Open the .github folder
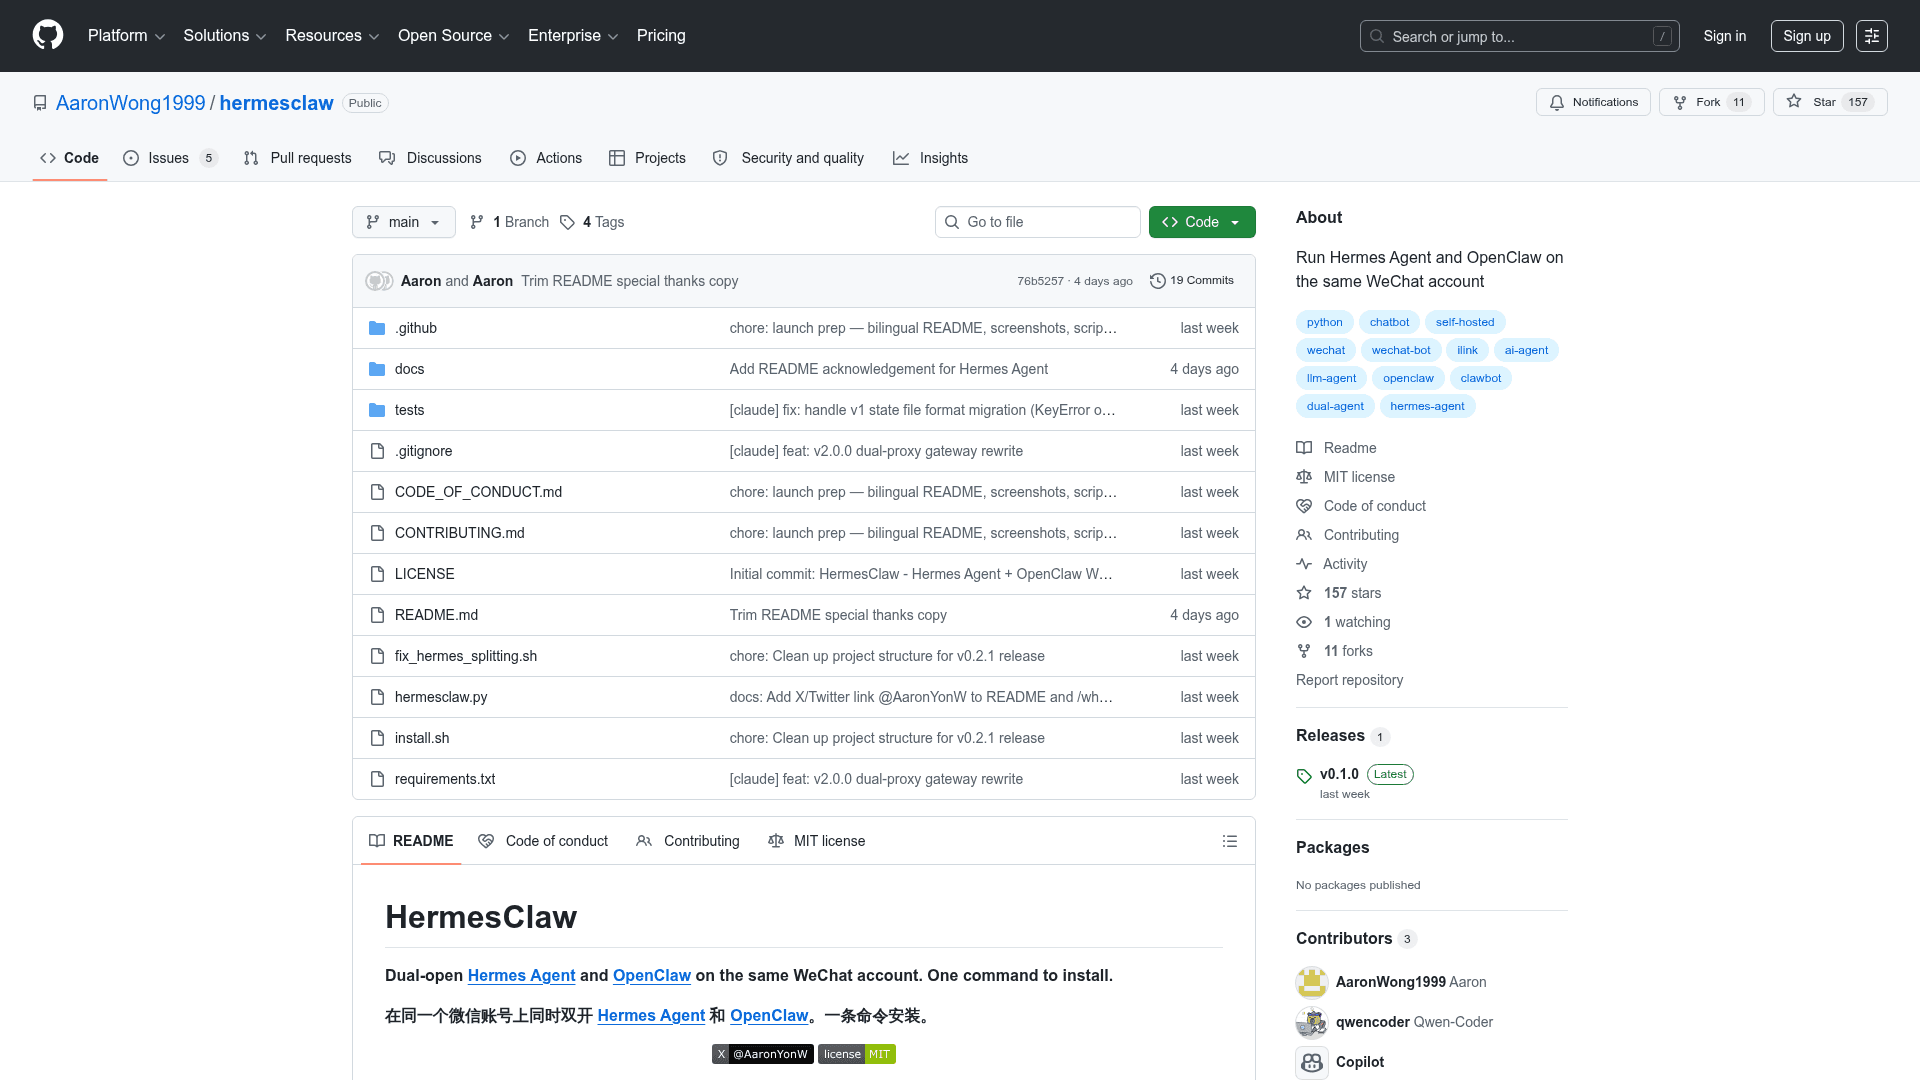Screen dimensions: 1920x1080 [x=415, y=328]
